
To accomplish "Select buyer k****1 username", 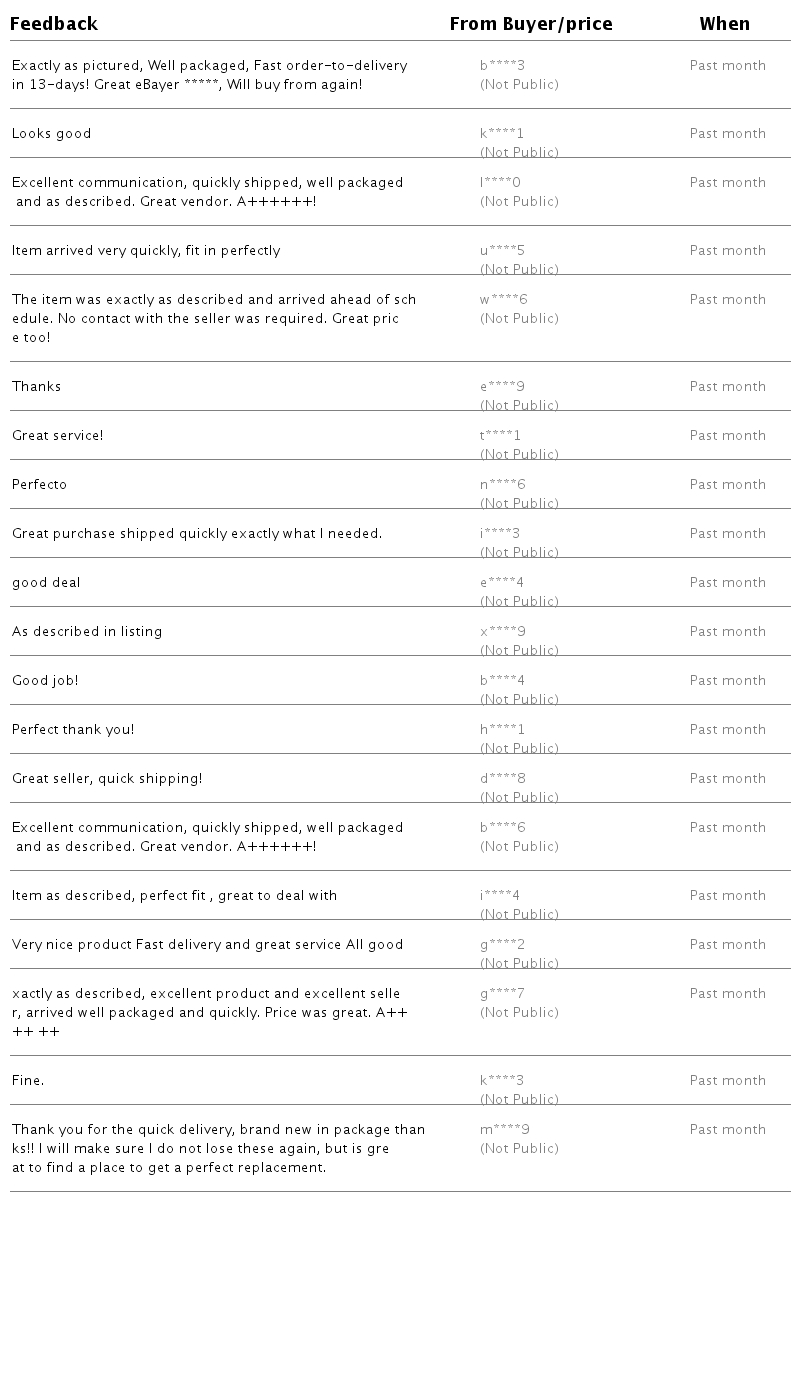I will click(502, 134).
